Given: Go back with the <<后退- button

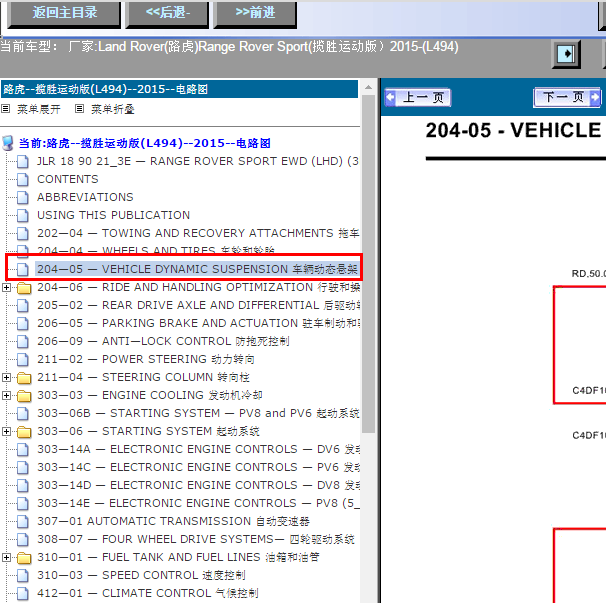Looking at the screenshot, I should [167, 14].
